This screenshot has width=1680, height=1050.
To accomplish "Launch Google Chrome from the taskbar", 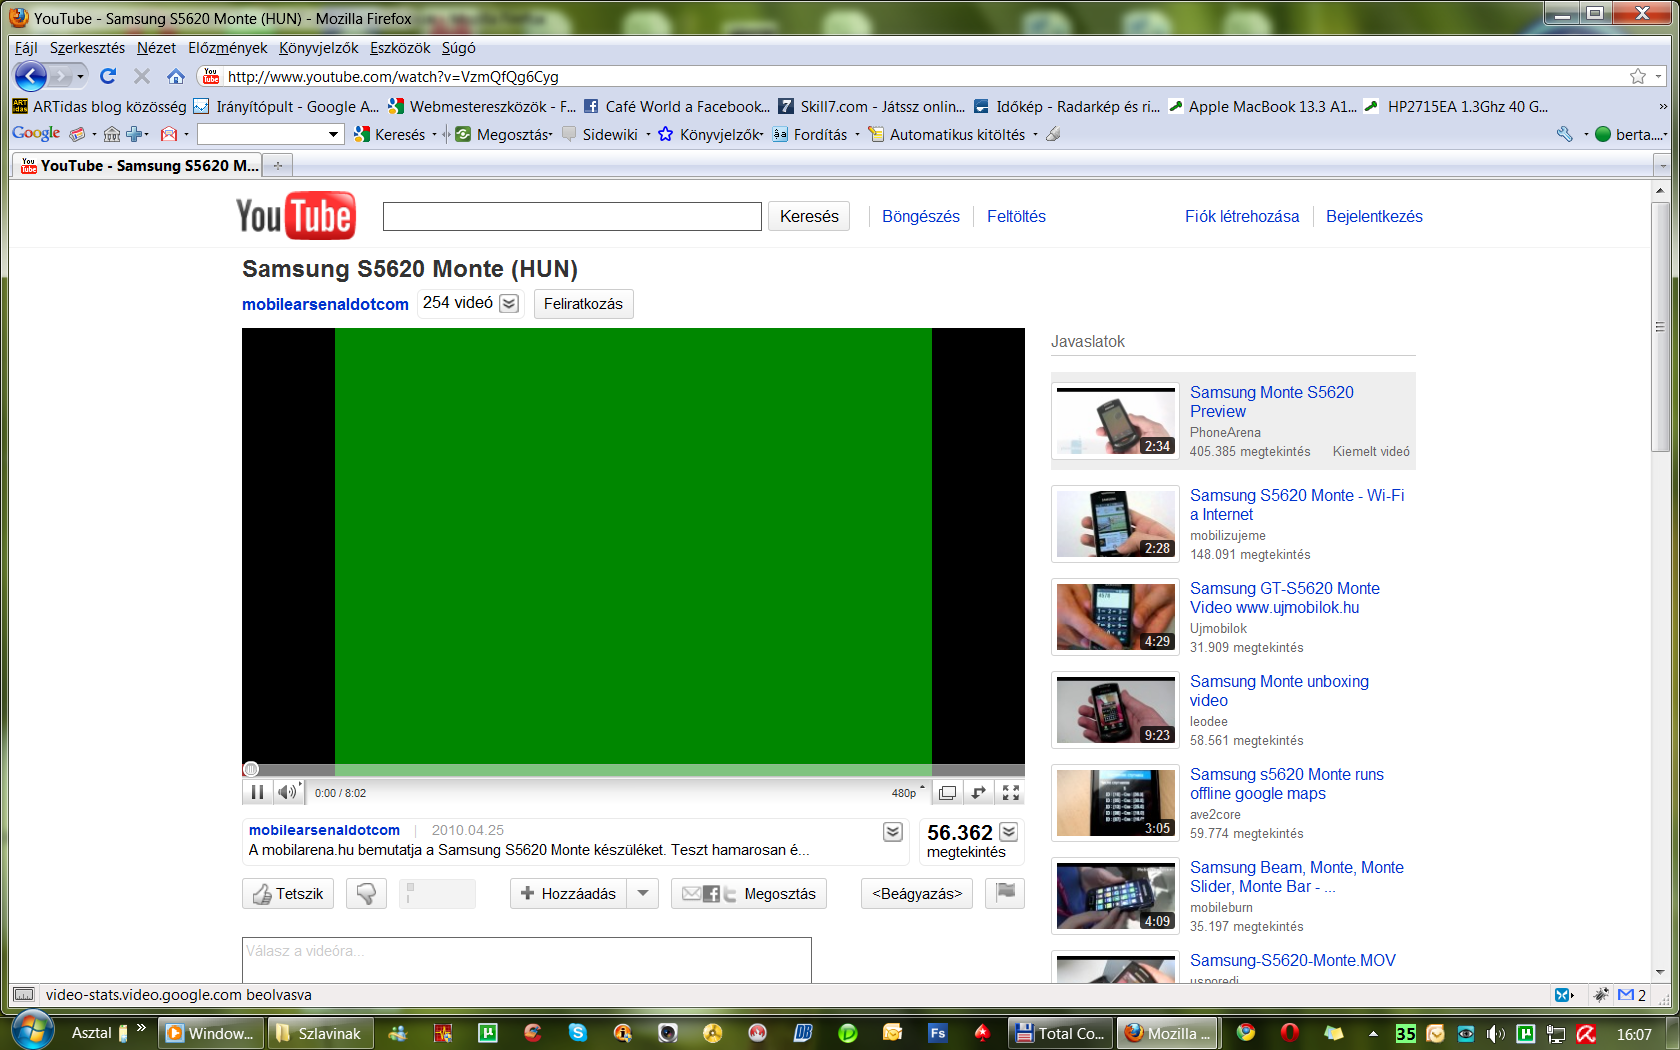I will (1245, 1033).
